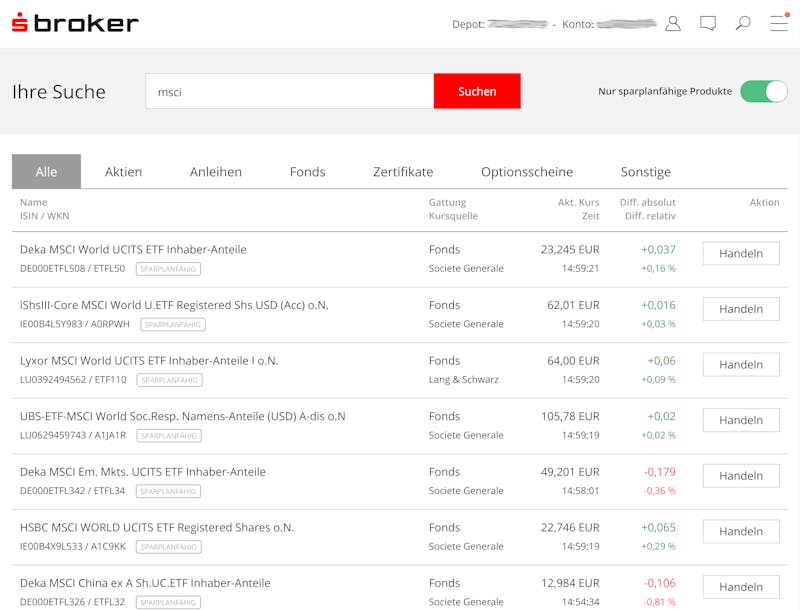
Task: Click Sparplanfähig badge next to IE00B4L5Y983
Action: click(173, 324)
